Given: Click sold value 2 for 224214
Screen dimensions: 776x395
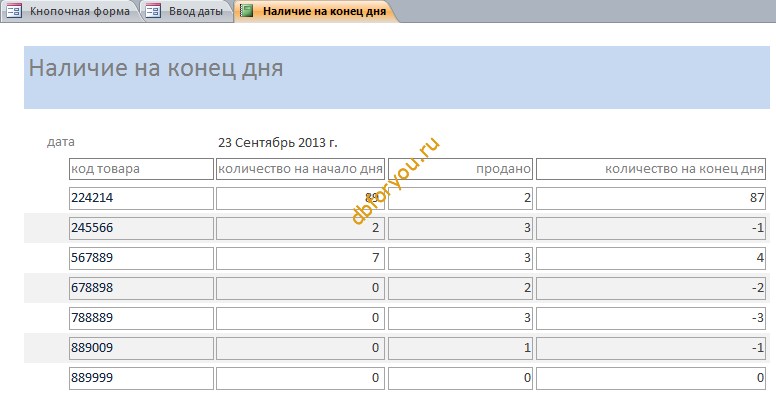Looking at the screenshot, I should (460, 198).
